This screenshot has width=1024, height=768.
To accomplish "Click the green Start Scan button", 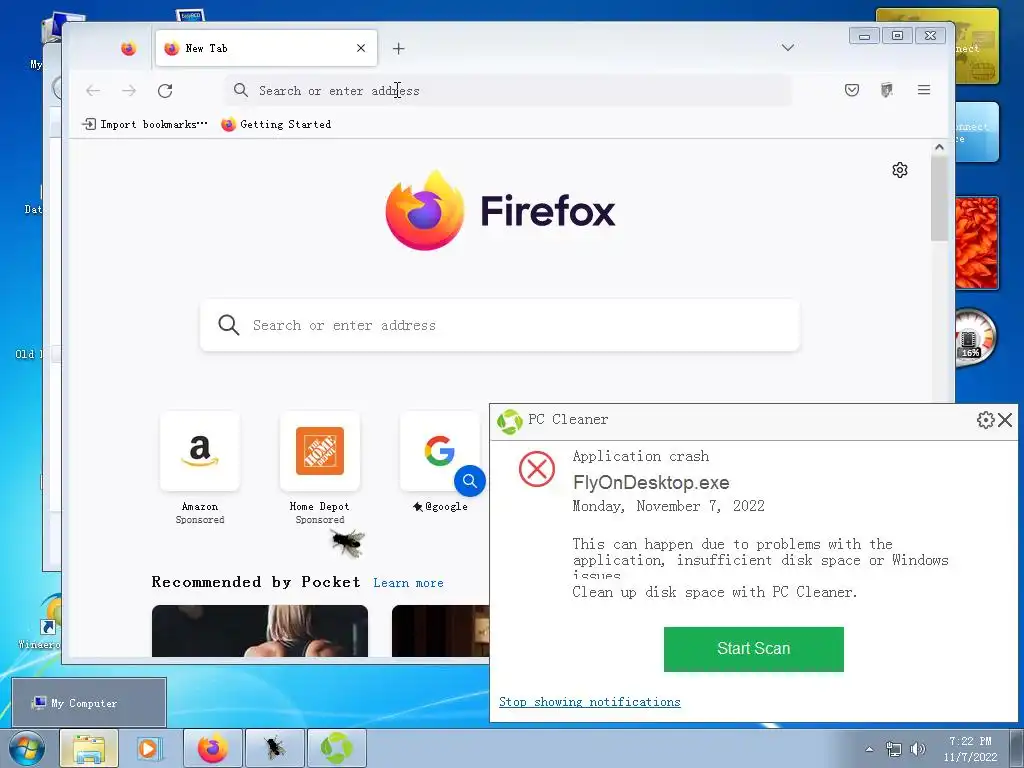I will (x=754, y=648).
